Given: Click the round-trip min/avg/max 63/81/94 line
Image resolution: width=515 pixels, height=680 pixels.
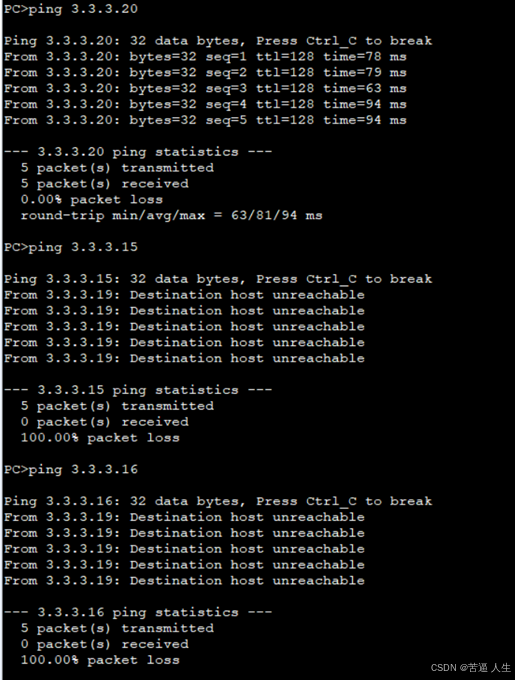Looking at the screenshot, I should click(172, 216).
